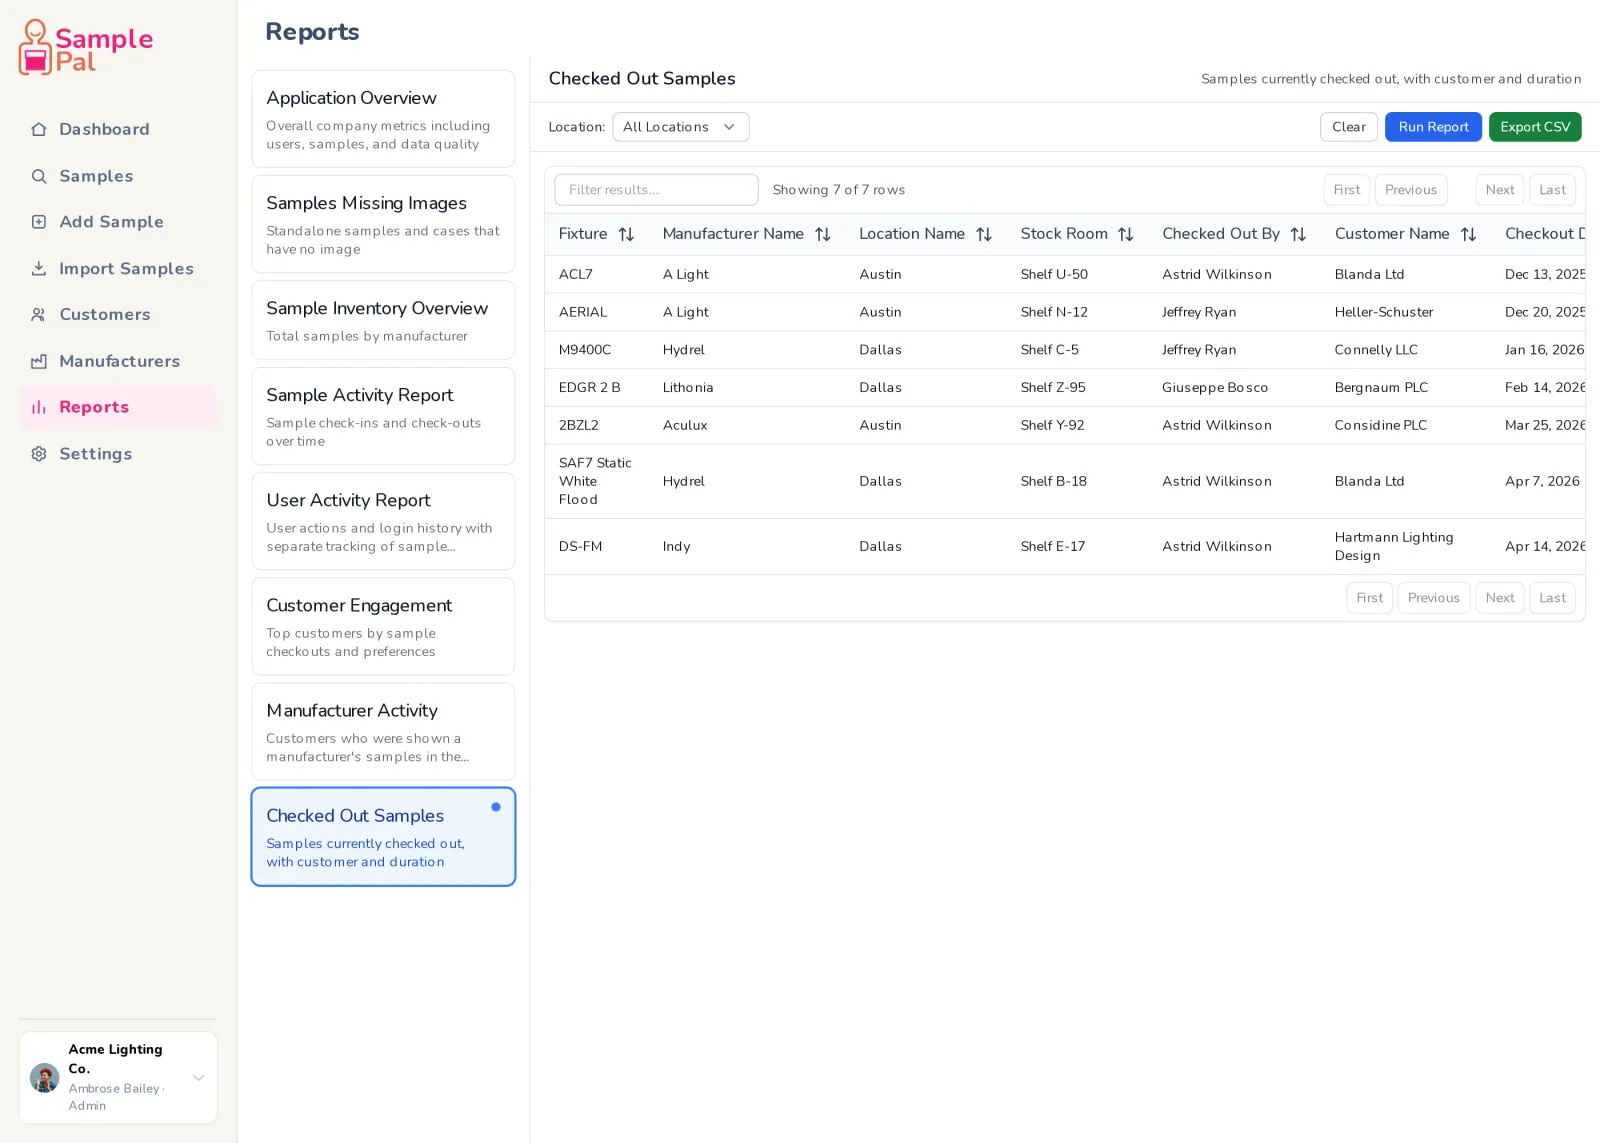Screen dimensions: 1600x1143
Task: Open the Sample Activity Report
Action: (383, 416)
